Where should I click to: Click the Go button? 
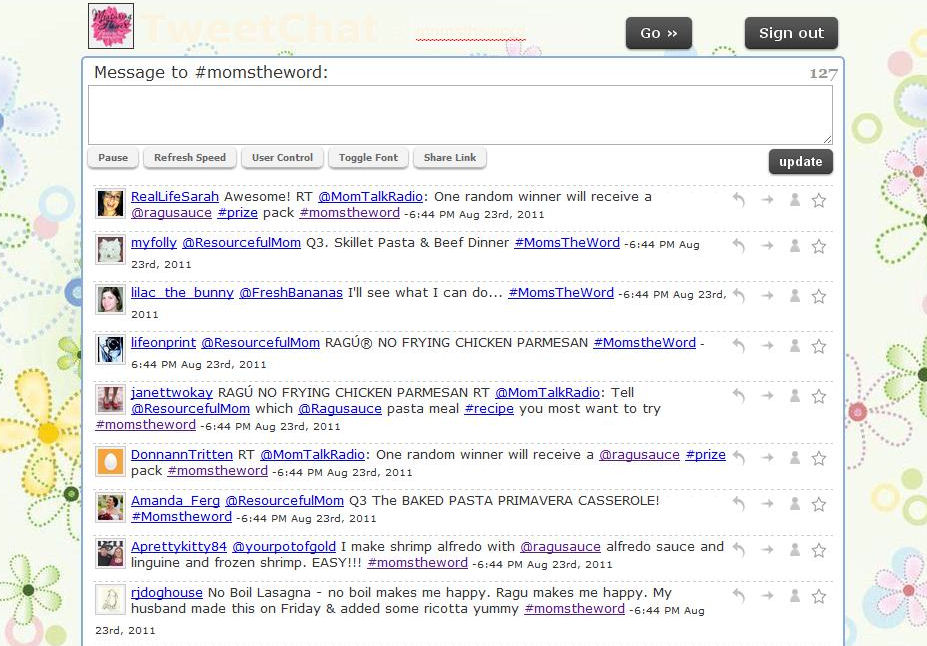[659, 33]
